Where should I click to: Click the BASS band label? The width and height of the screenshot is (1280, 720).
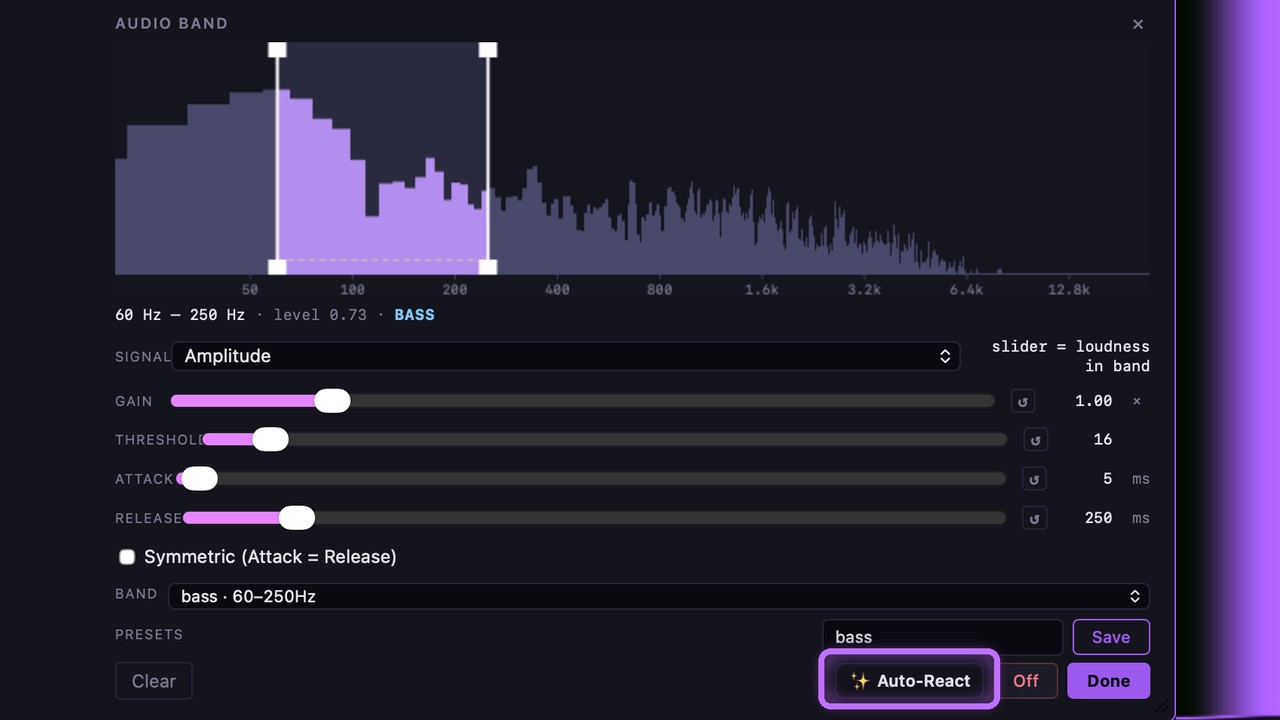(x=414, y=315)
